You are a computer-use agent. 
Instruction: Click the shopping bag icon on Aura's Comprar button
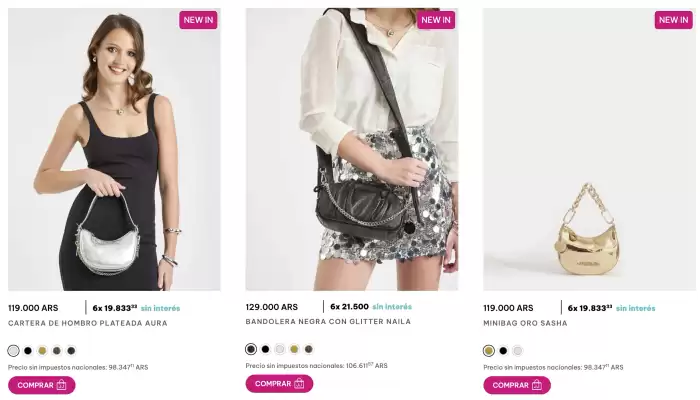click(x=62, y=385)
